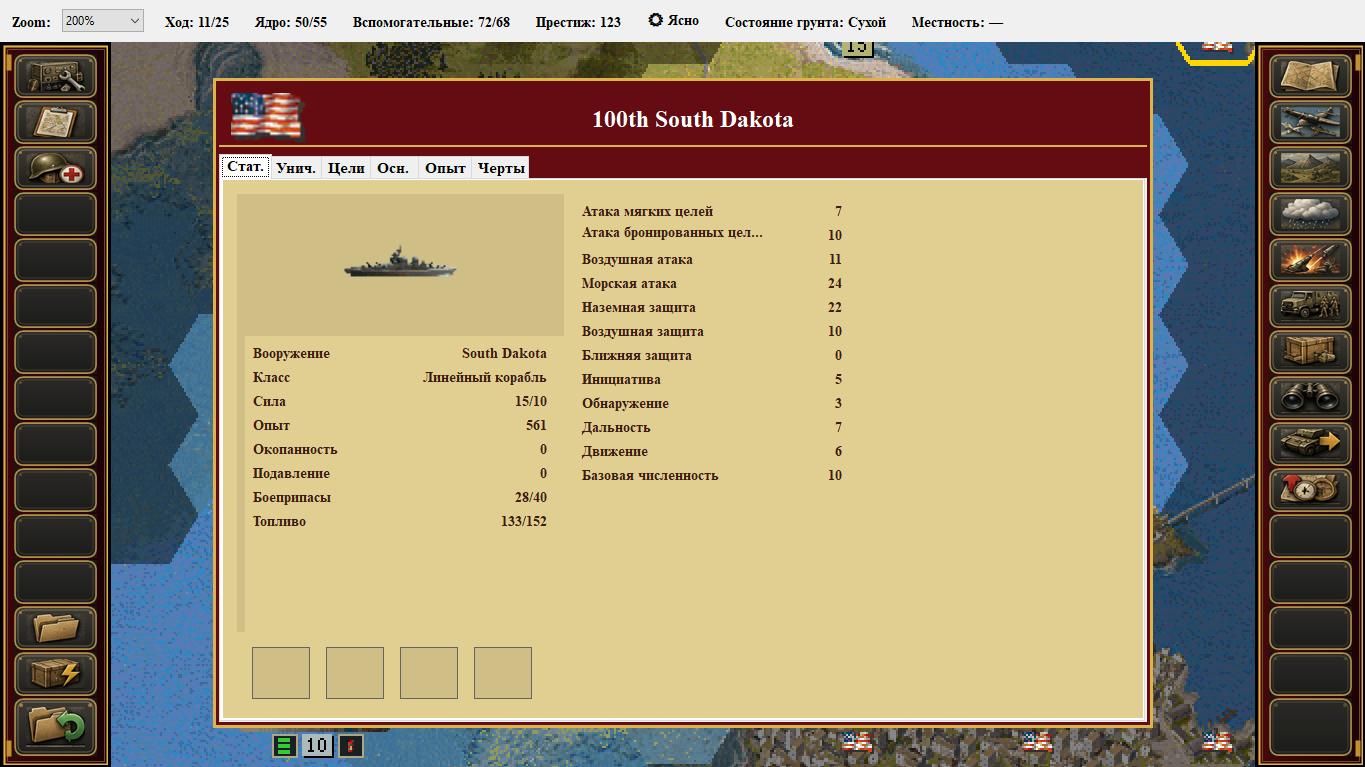Click the strength box showing 10 below the panel
Screen dimensions: 1365x767
point(317,746)
